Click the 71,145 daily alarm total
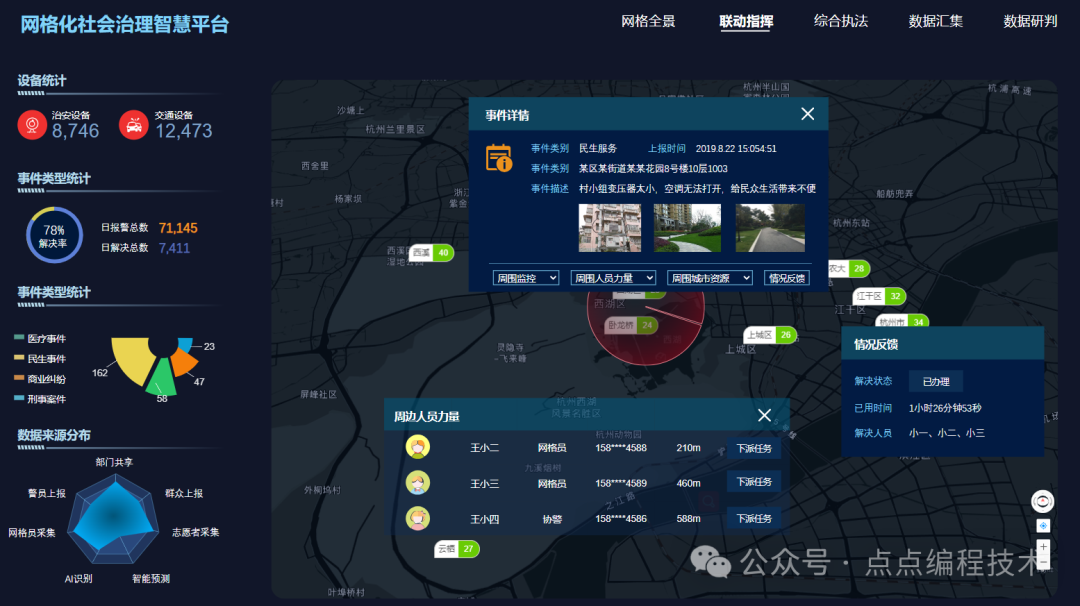This screenshot has width=1080, height=606. [178, 228]
